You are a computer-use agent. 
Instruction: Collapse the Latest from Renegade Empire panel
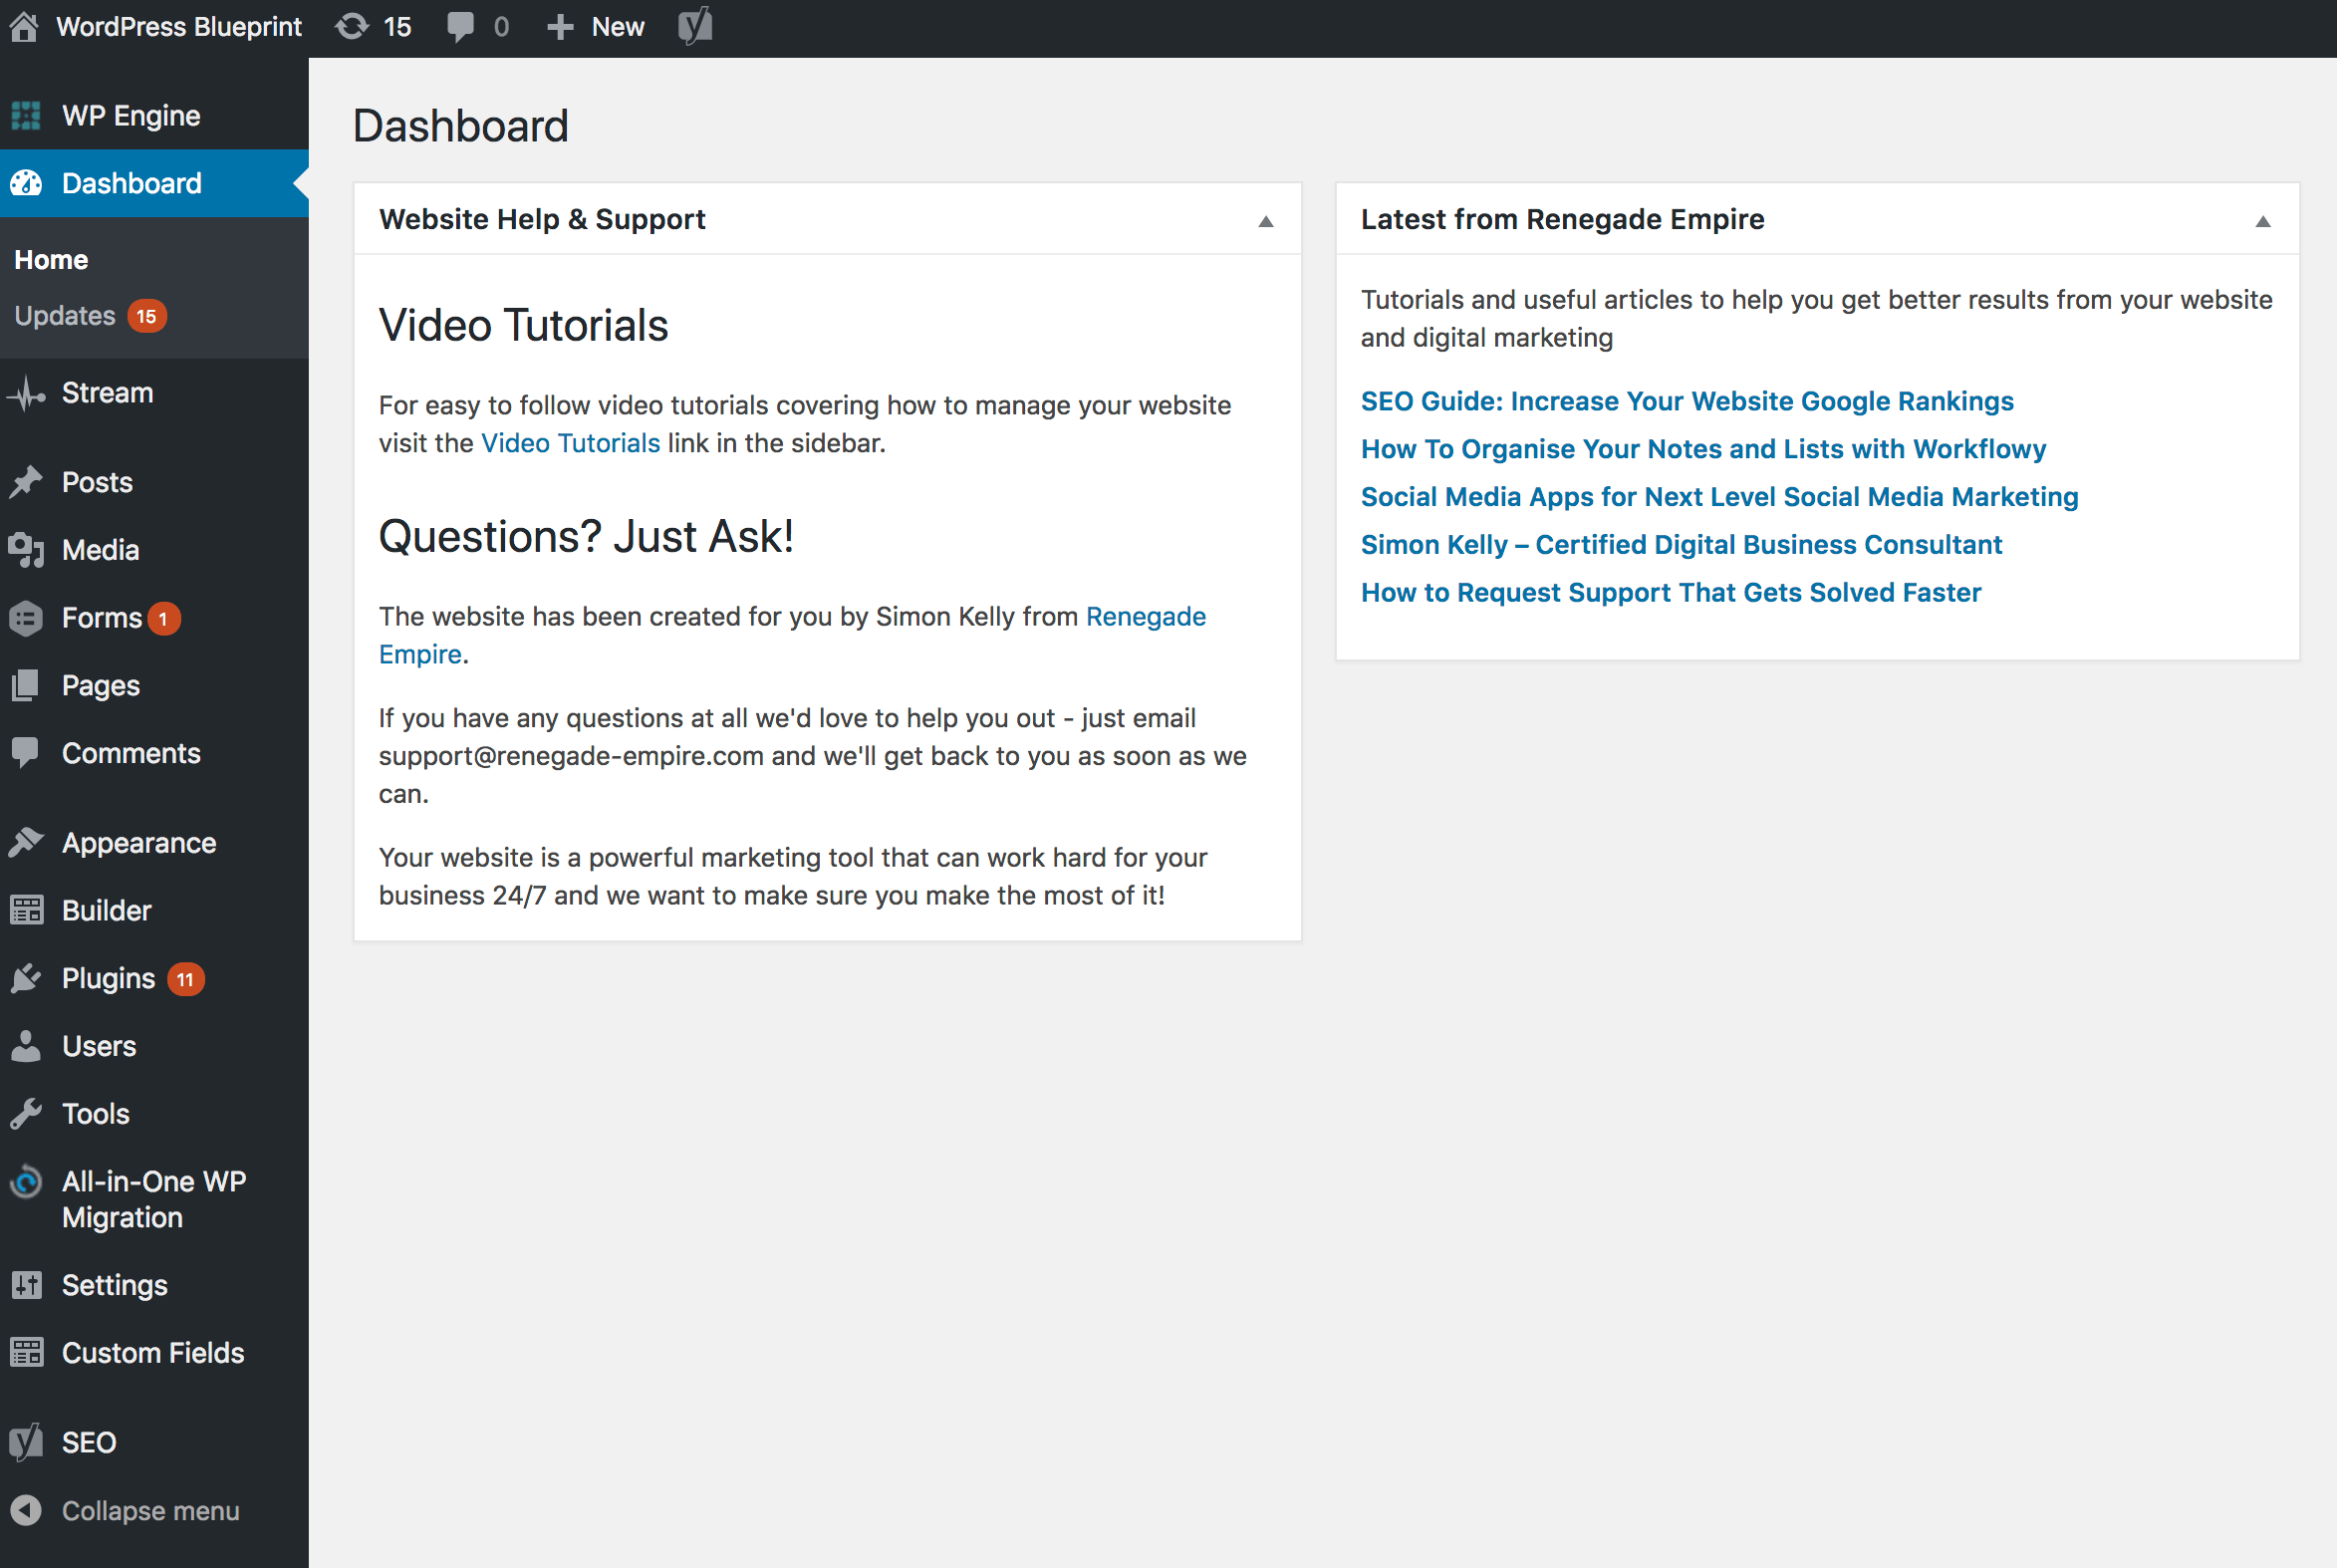tap(2264, 221)
